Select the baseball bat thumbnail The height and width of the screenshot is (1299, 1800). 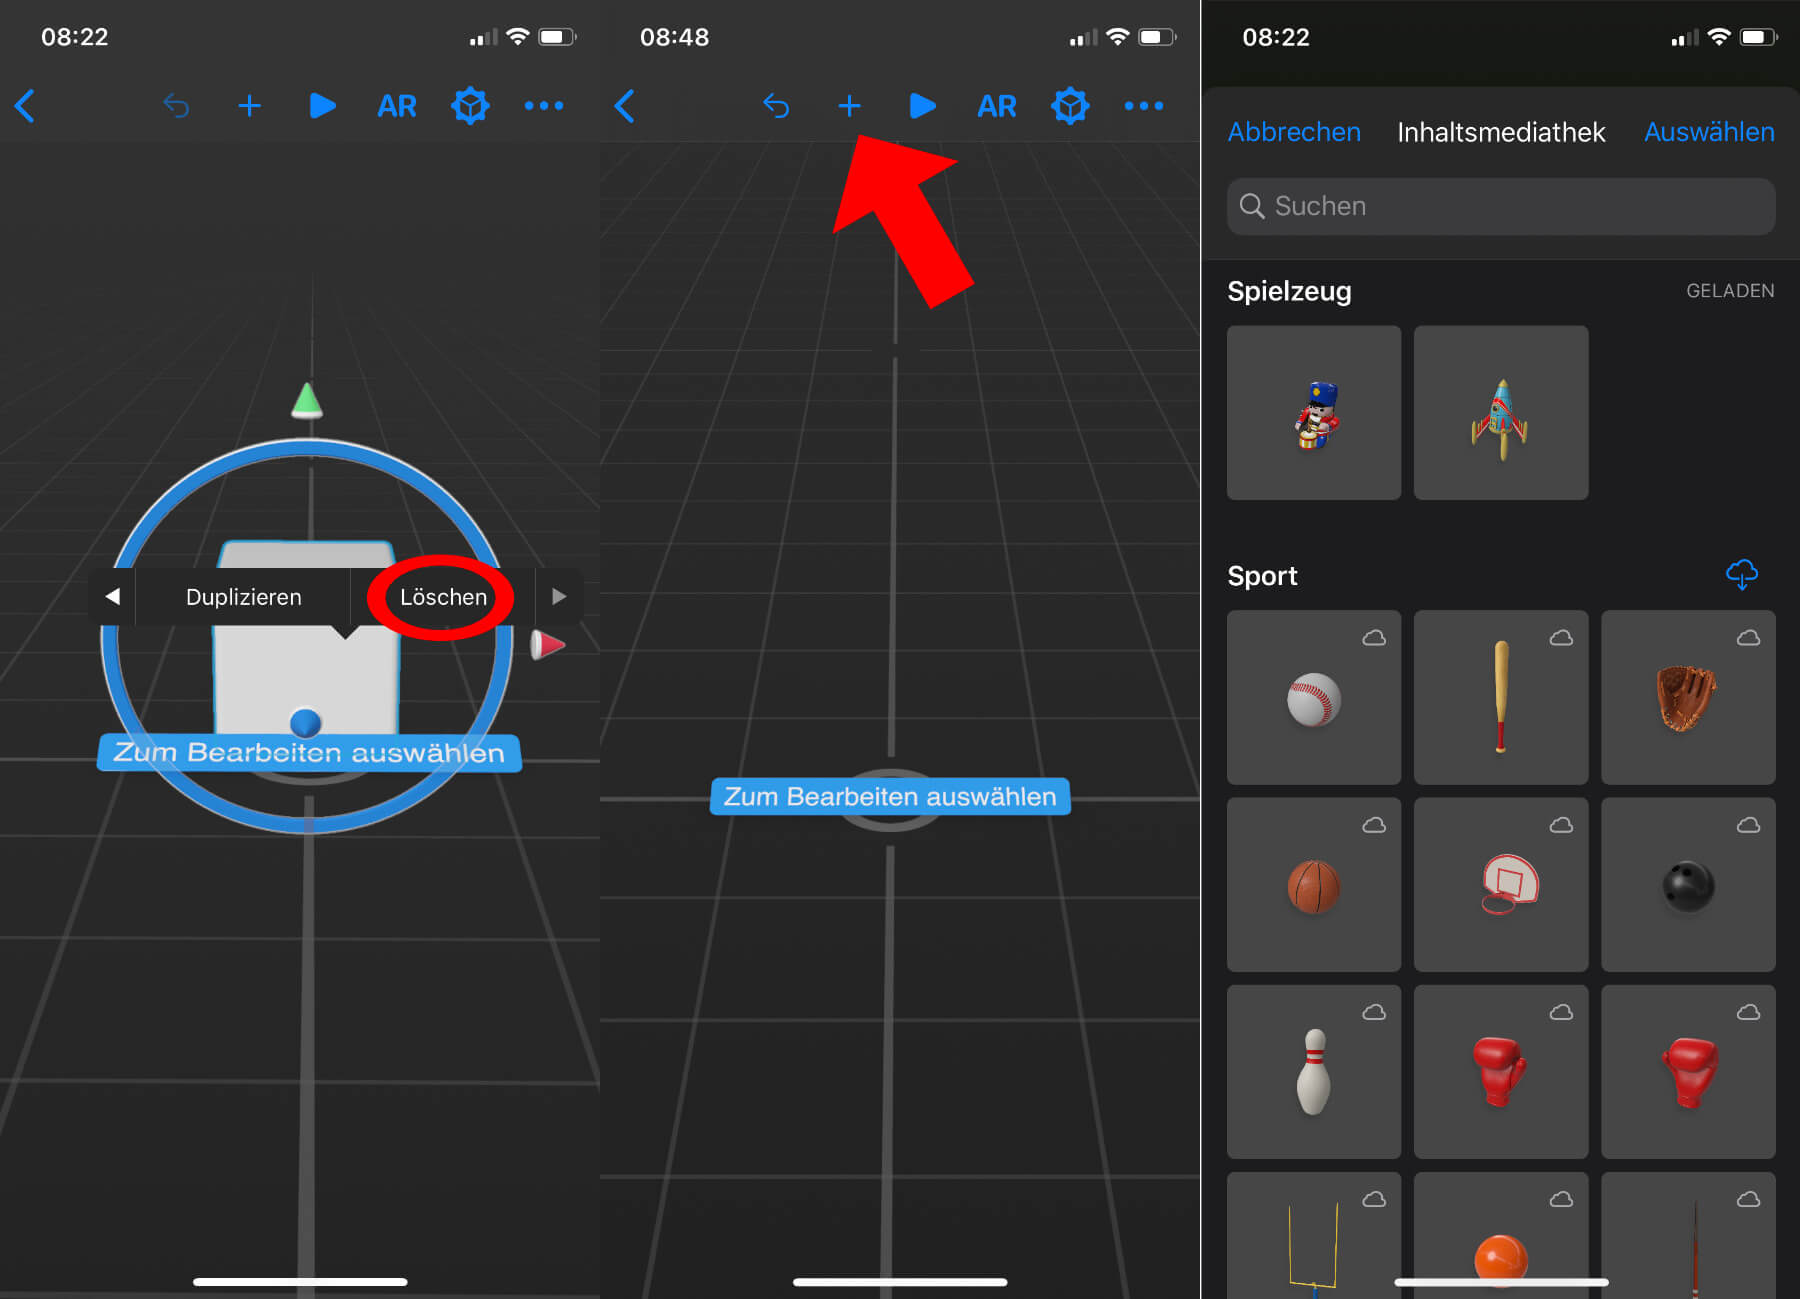click(1501, 697)
